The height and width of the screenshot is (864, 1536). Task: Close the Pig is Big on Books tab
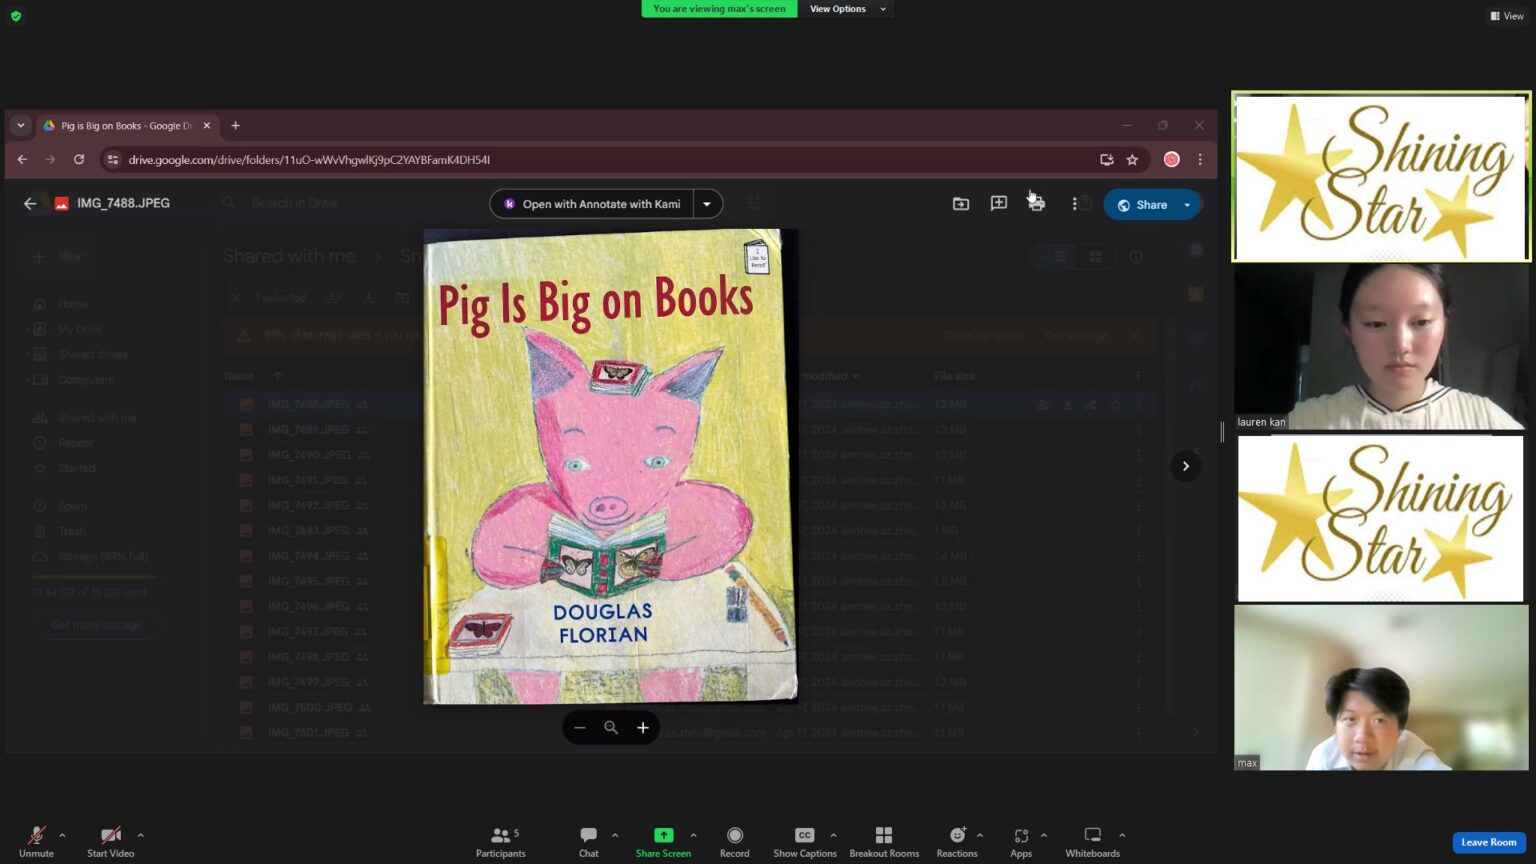point(207,126)
